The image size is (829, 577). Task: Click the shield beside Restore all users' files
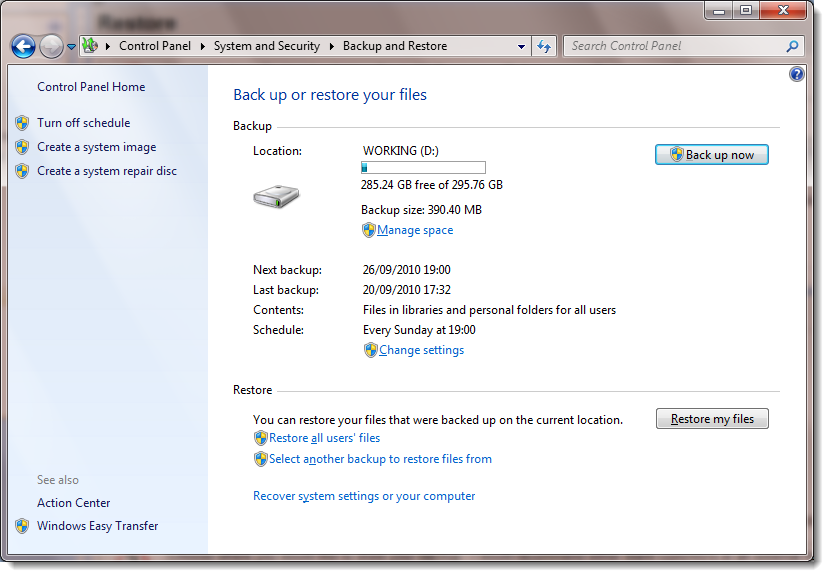259,437
